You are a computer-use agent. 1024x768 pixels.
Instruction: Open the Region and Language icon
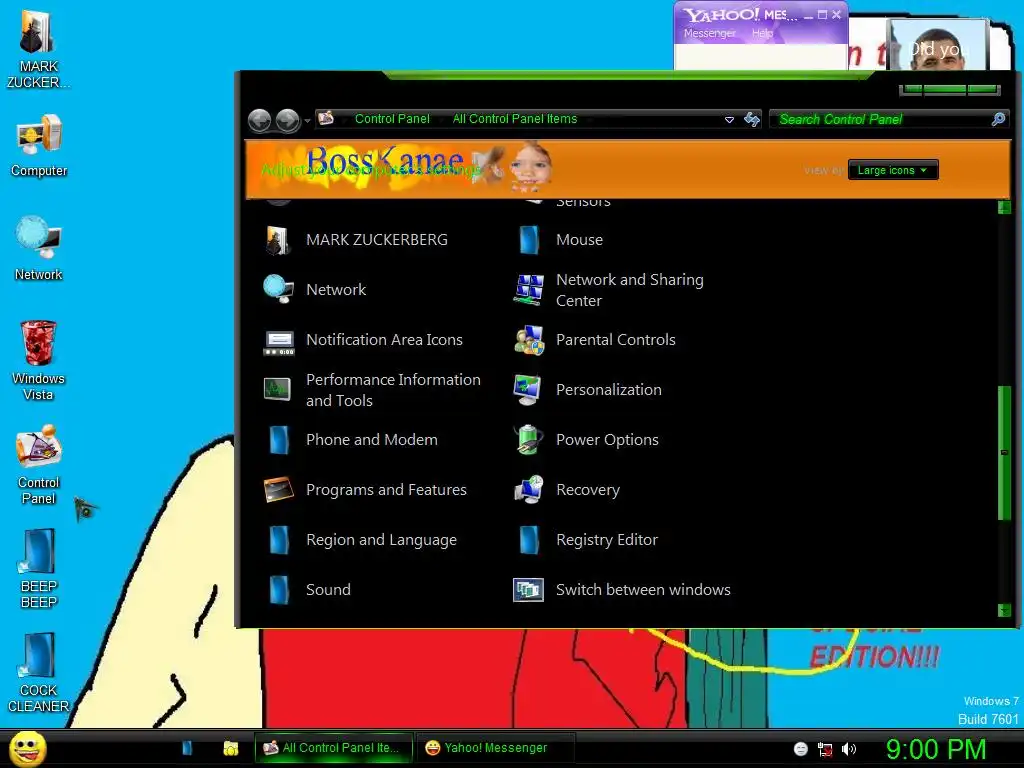coord(279,540)
